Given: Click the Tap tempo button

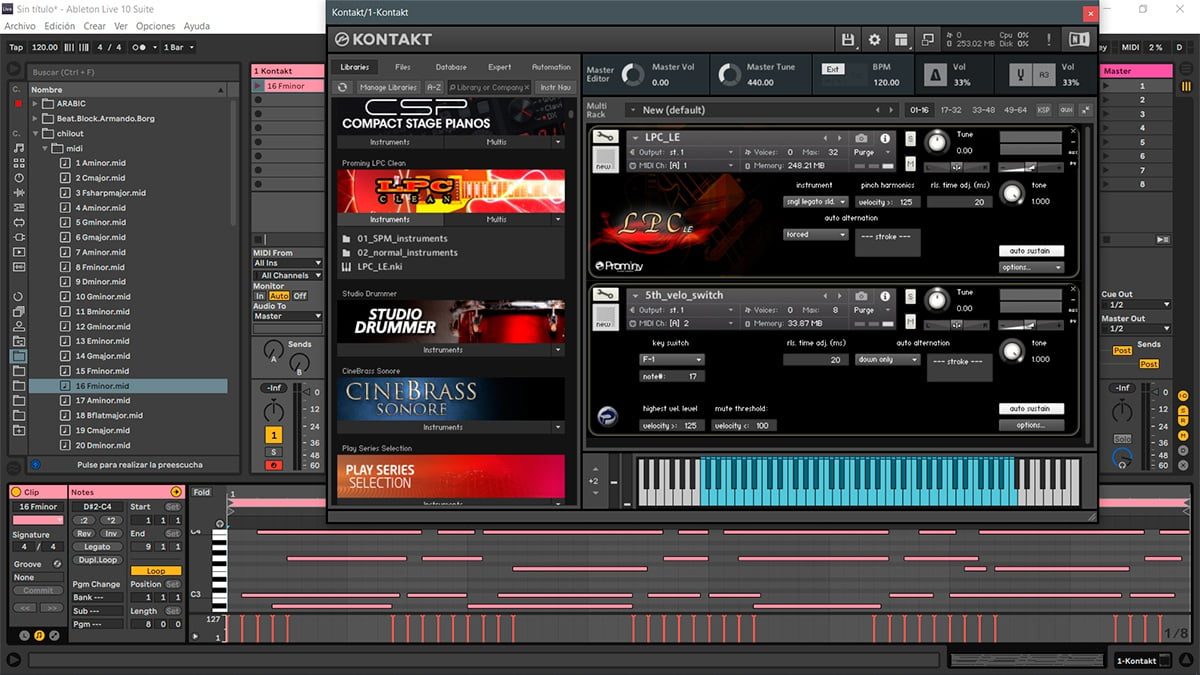Looking at the screenshot, I should pyautogui.click(x=16, y=47).
